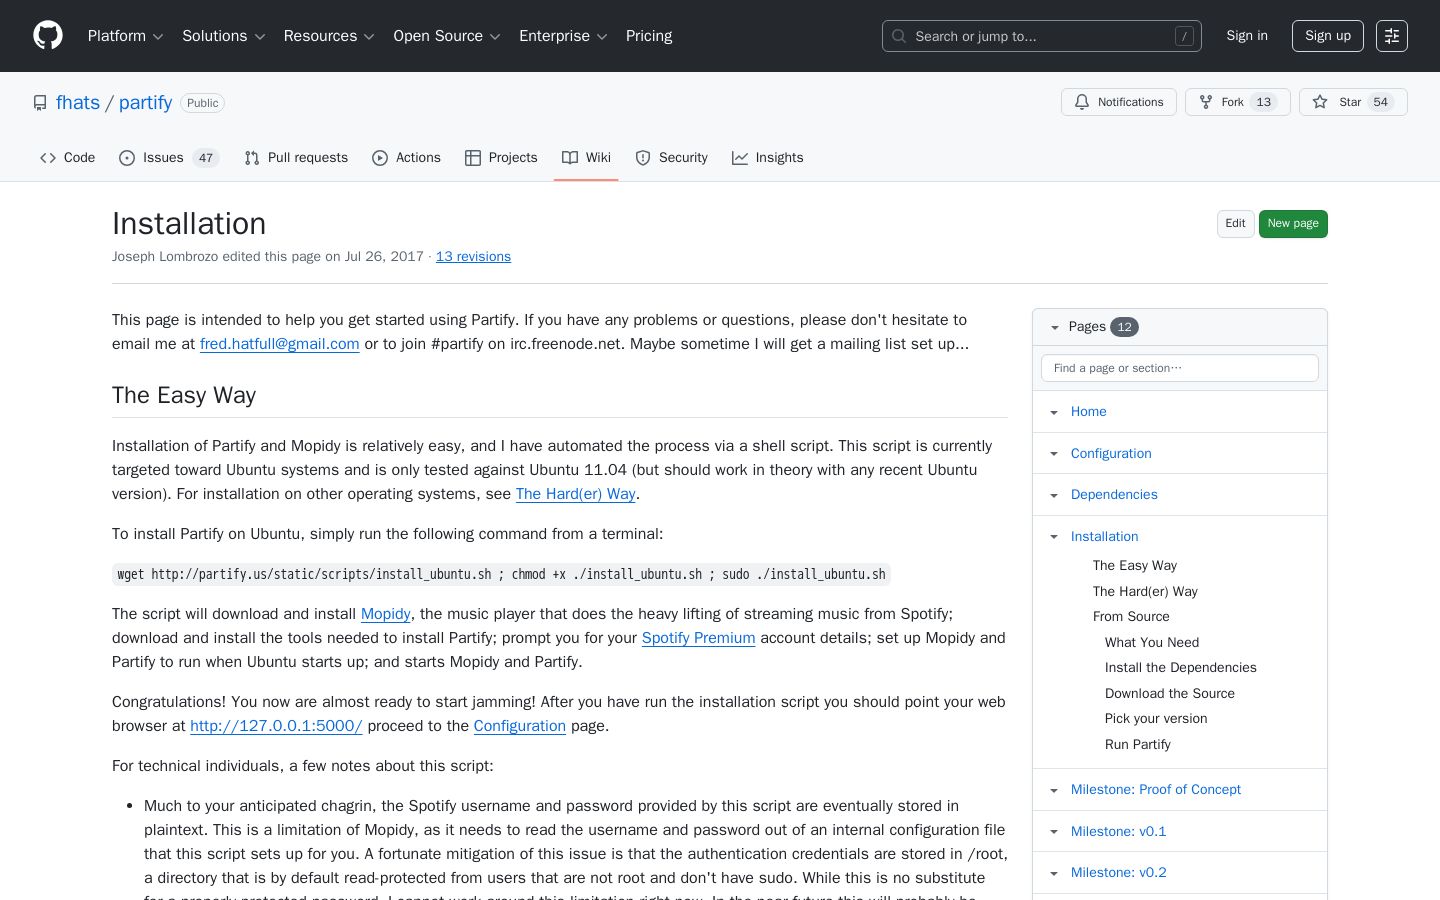Open Milestone: Proof of Concept page
The image size is (1440, 900).
1156,790
